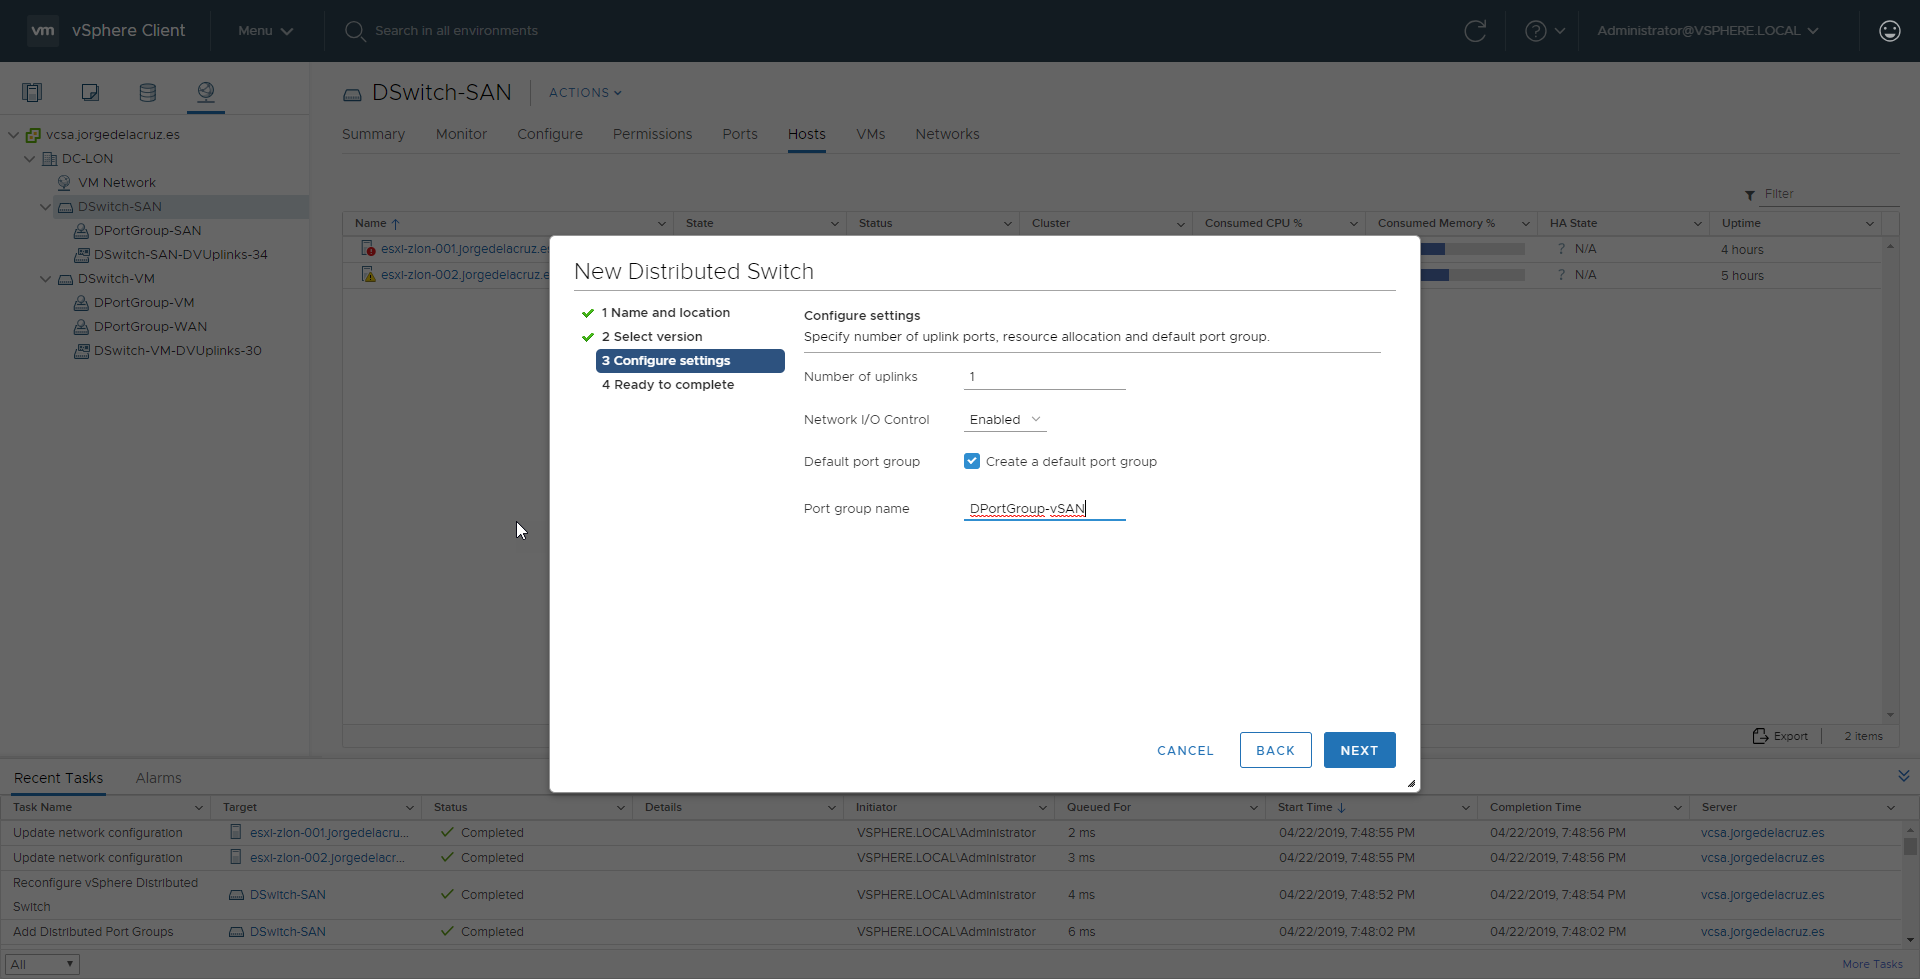The width and height of the screenshot is (1920, 979).
Task: Click the filter funnel icon
Action: (1750, 195)
